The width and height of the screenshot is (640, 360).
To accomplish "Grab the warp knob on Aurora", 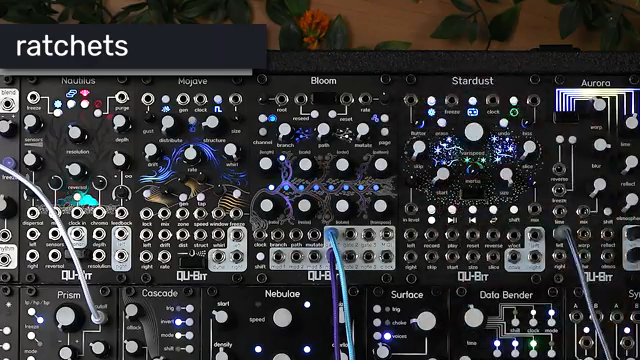I will click(599, 104).
